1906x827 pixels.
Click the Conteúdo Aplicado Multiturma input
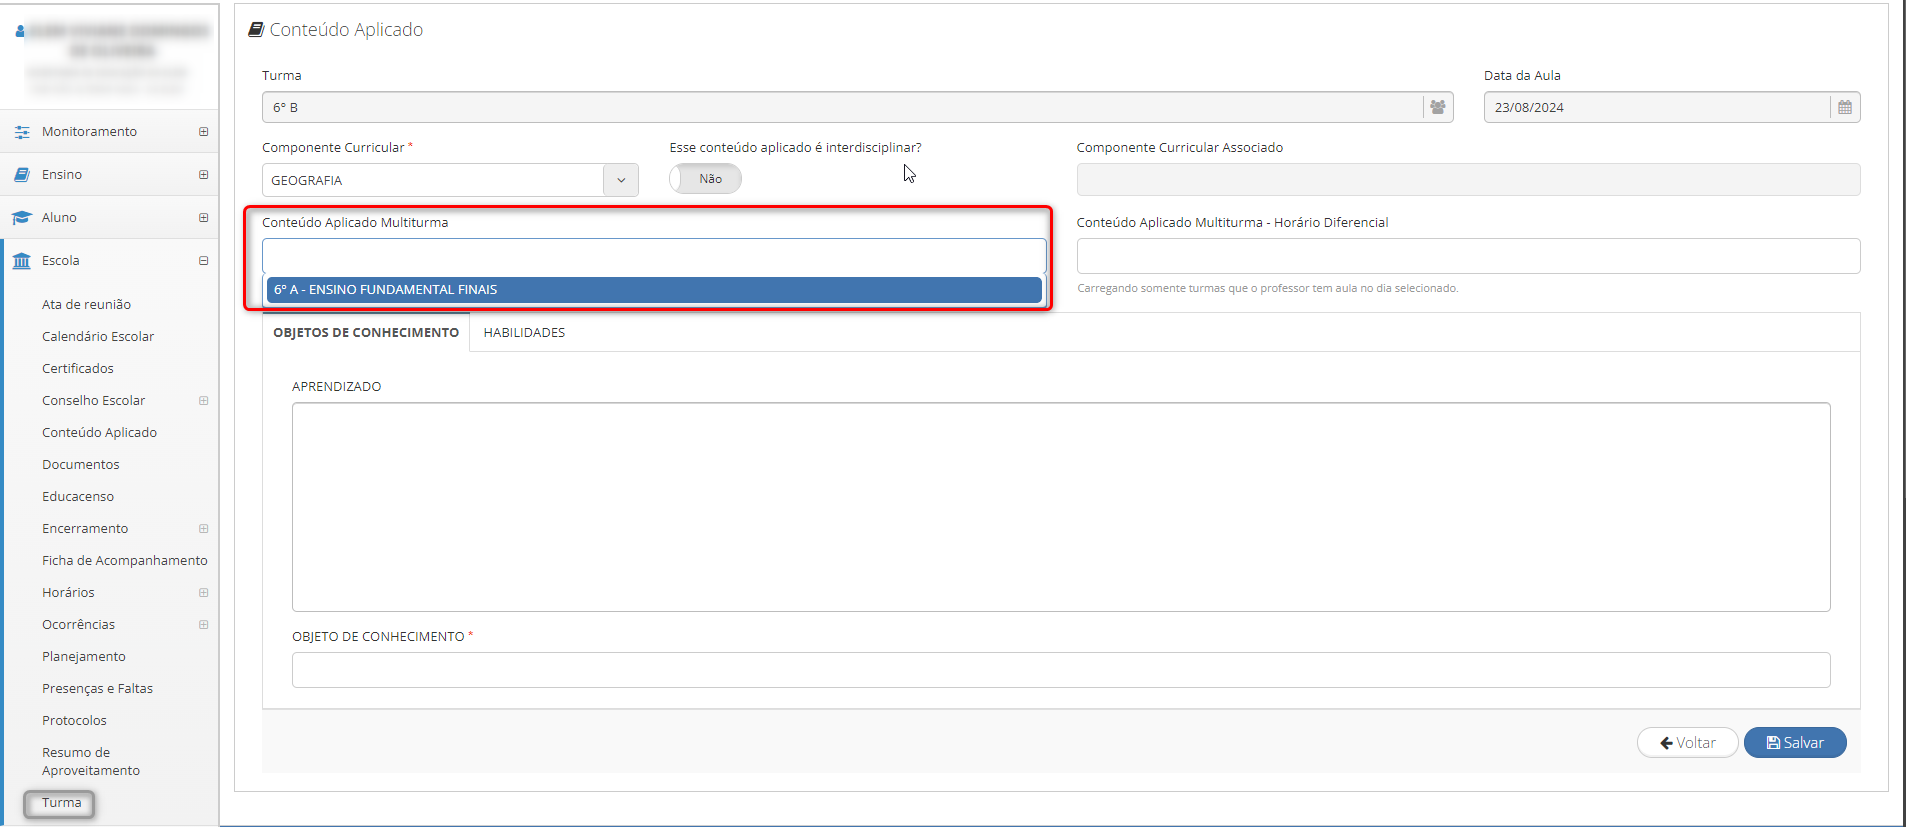654,256
